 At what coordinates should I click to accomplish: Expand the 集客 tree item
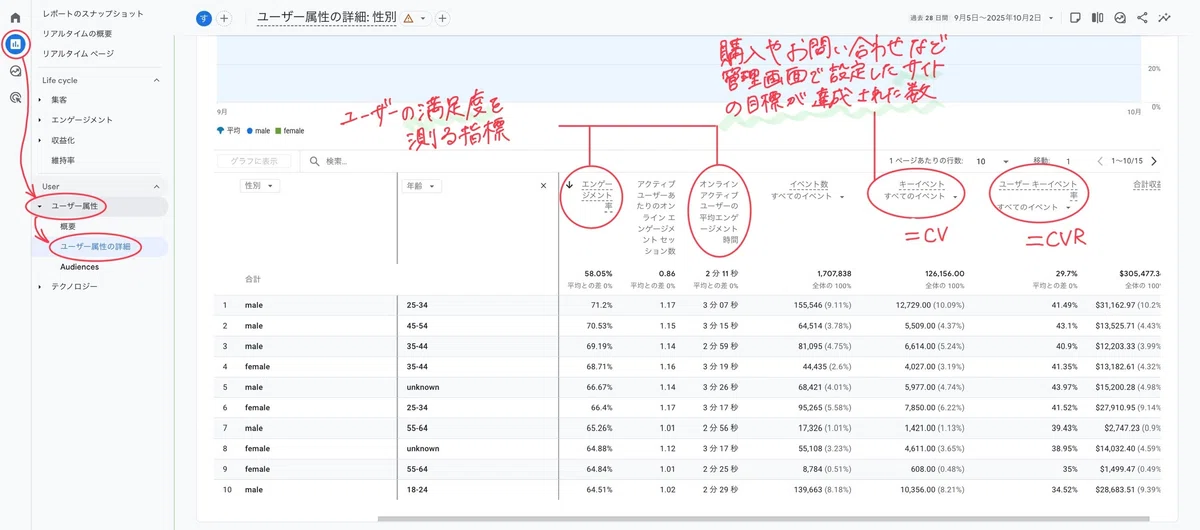pos(40,100)
